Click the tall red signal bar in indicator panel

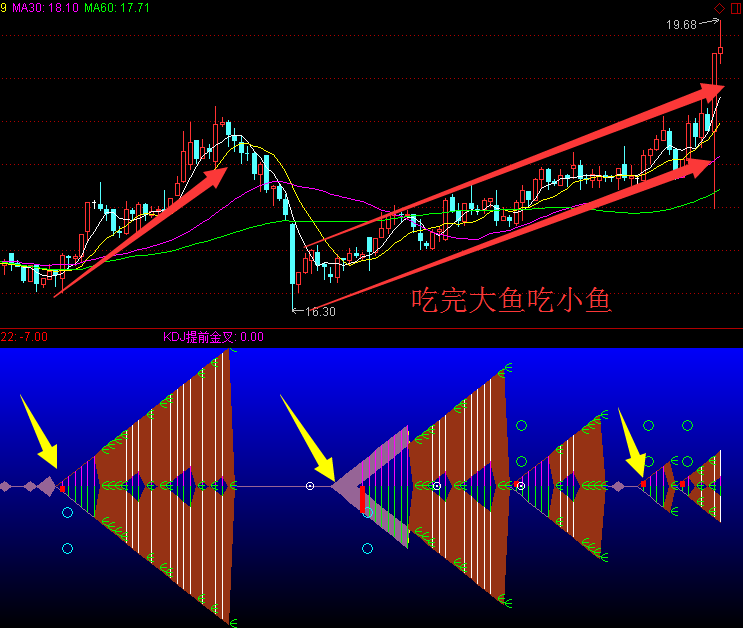[362, 499]
